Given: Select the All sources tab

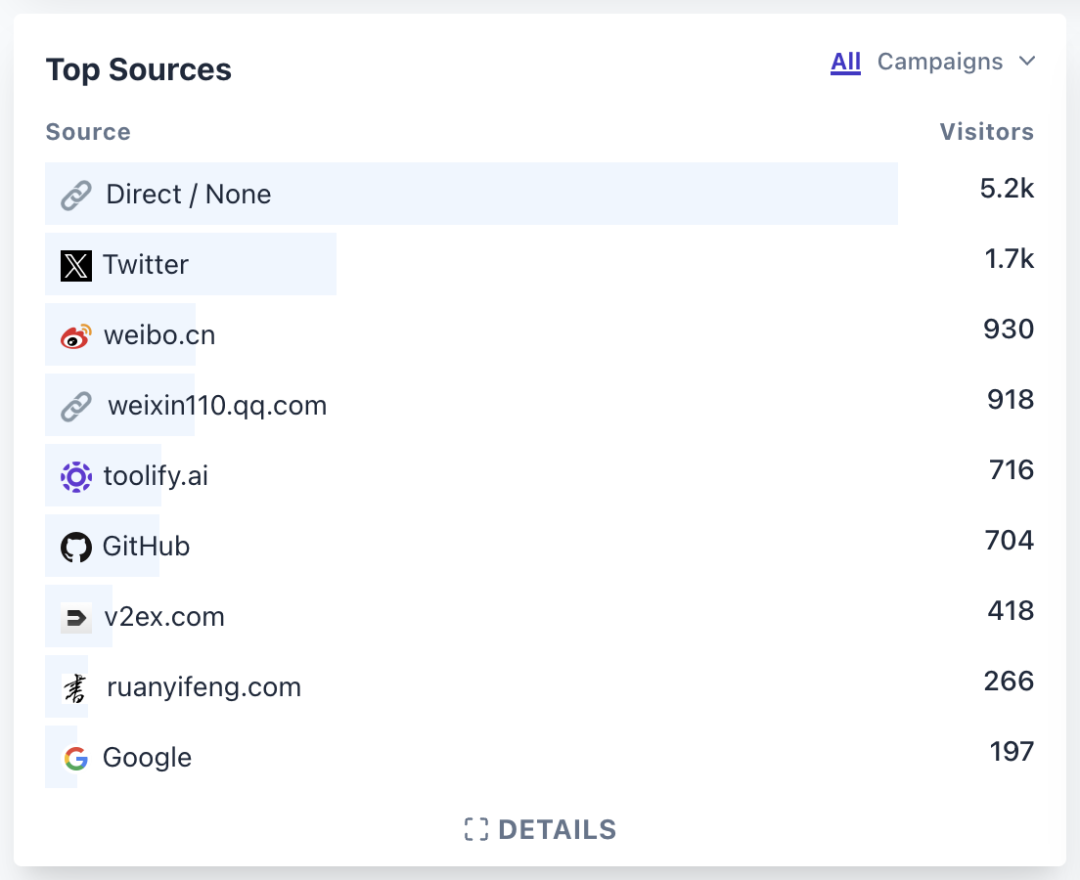Looking at the screenshot, I should click(x=845, y=62).
